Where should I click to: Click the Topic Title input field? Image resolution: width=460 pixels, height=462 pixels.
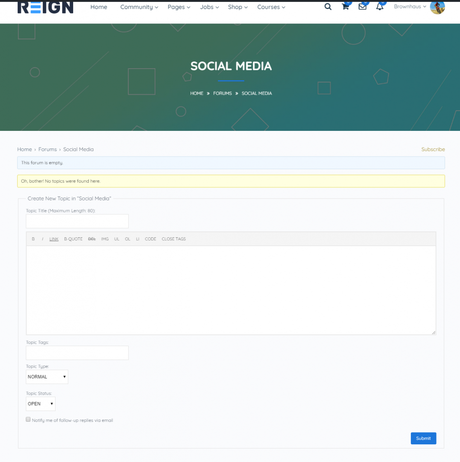pos(77,221)
